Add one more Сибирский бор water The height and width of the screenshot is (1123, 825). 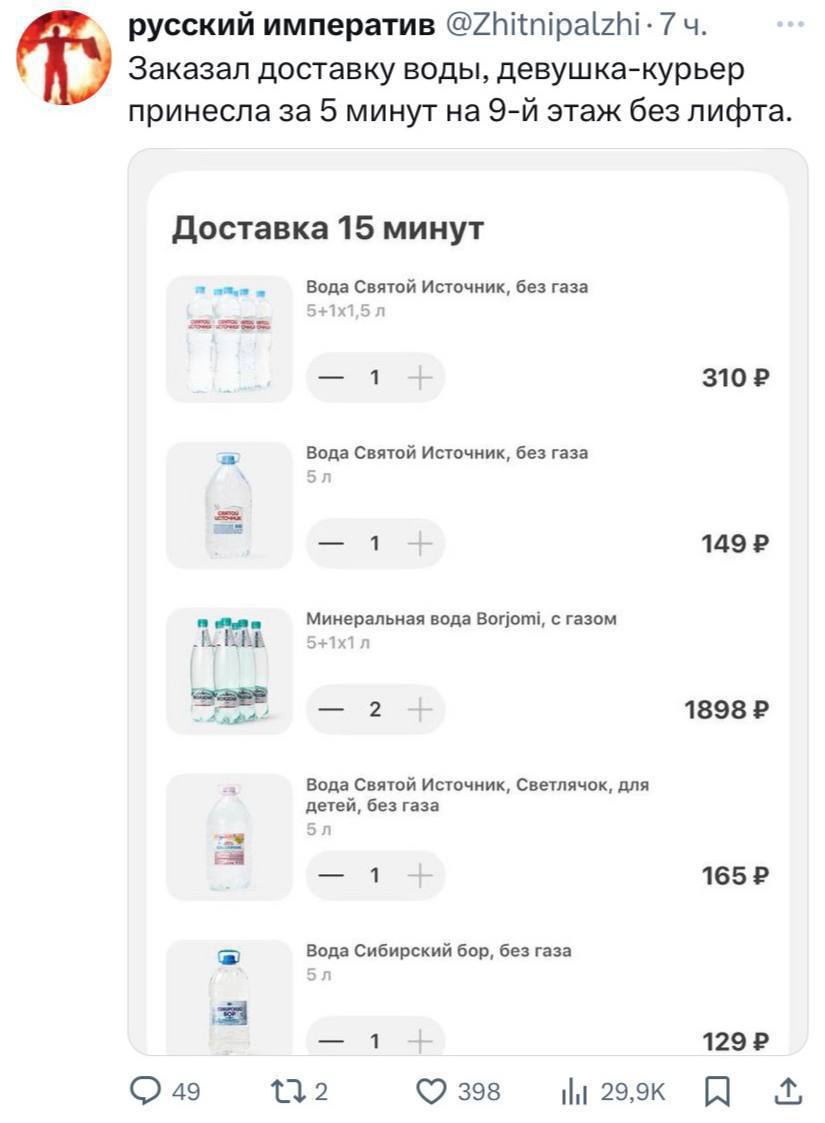click(421, 1041)
